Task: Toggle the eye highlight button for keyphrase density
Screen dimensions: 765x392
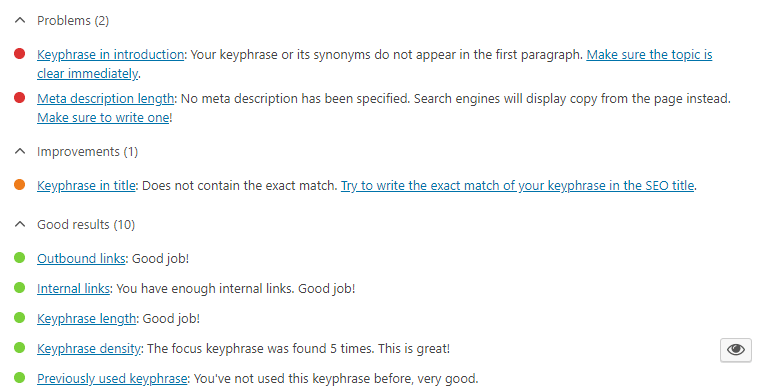Action: coord(736,350)
